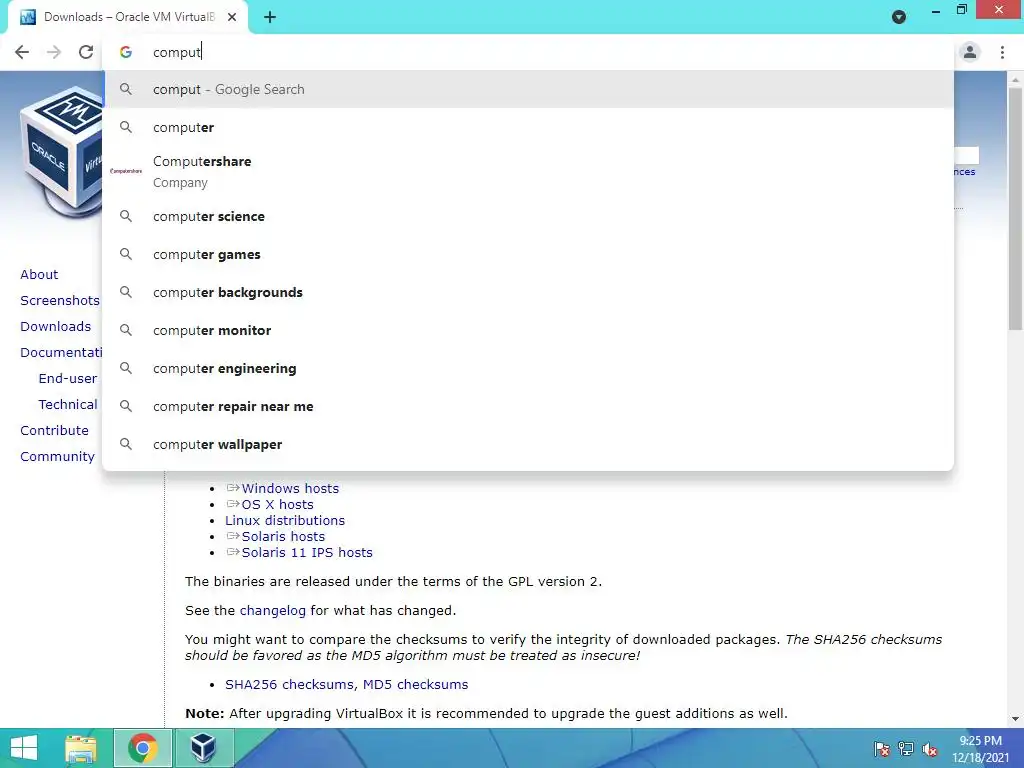
Task: Open the changelog link
Action: tap(272, 611)
